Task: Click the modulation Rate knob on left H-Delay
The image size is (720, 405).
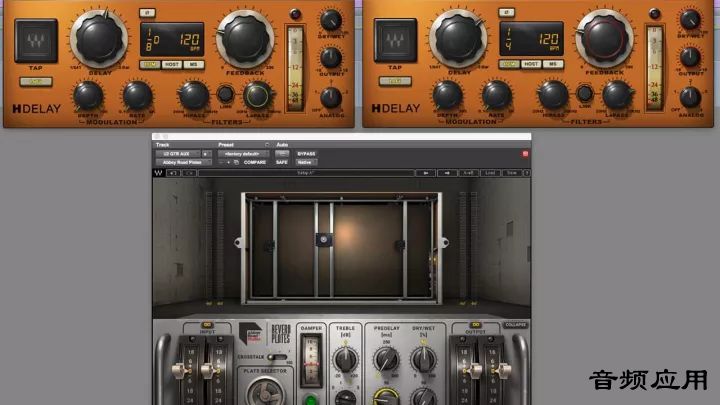Action: pyautogui.click(x=137, y=96)
